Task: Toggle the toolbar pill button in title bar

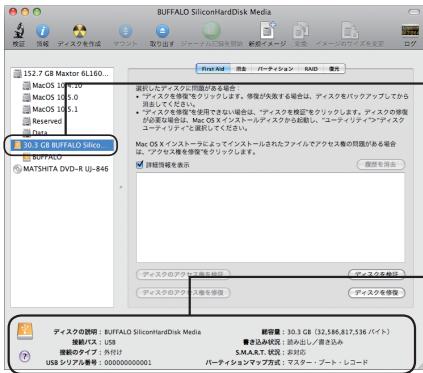Action: pos(414,12)
